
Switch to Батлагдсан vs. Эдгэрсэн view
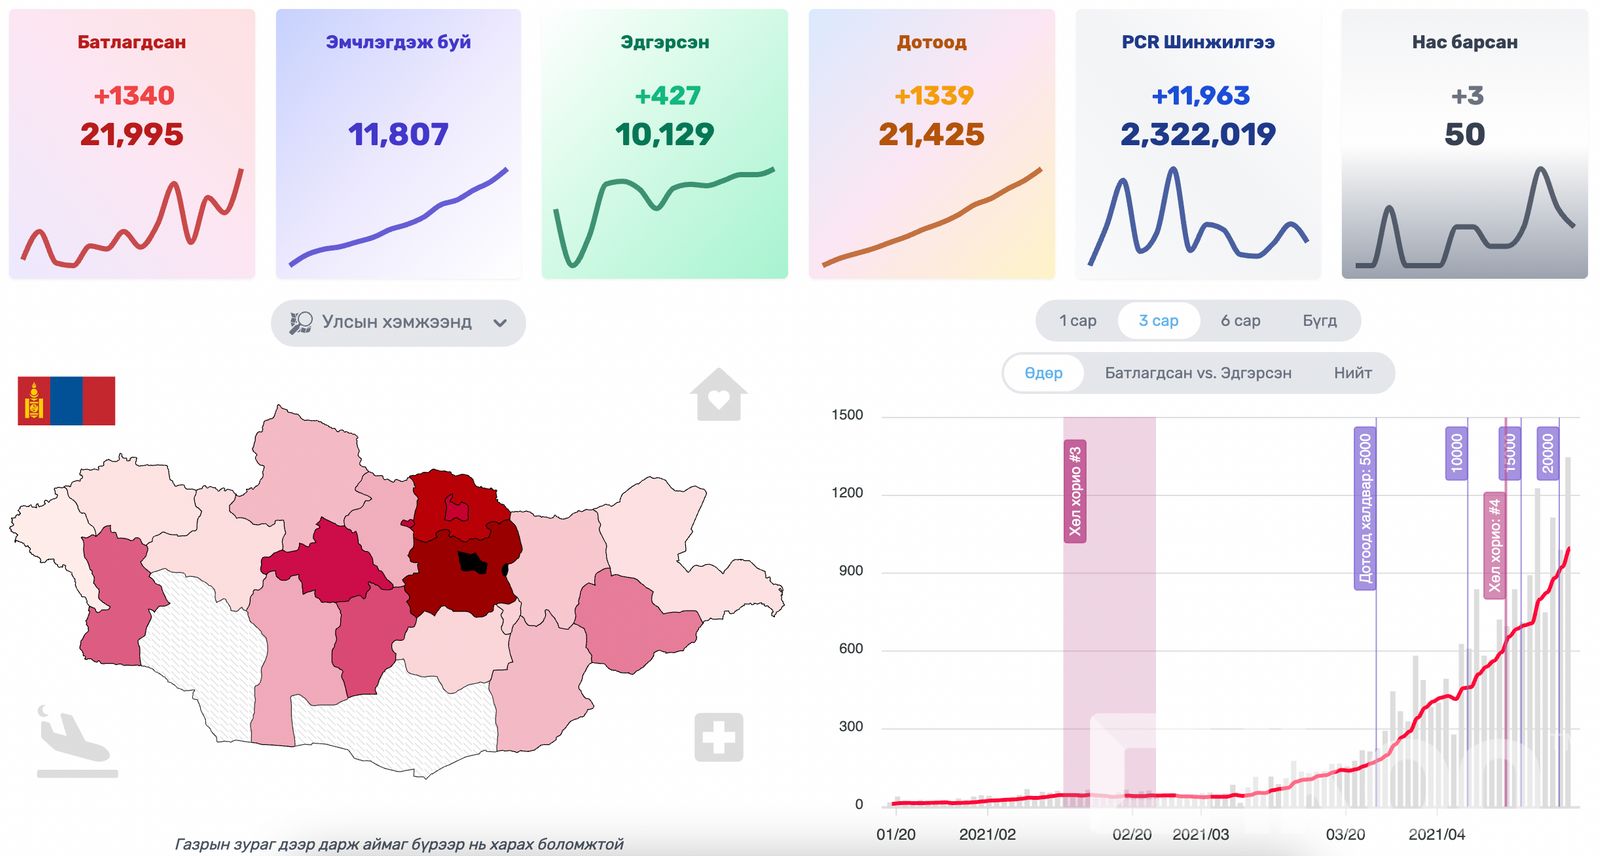click(x=1197, y=373)
